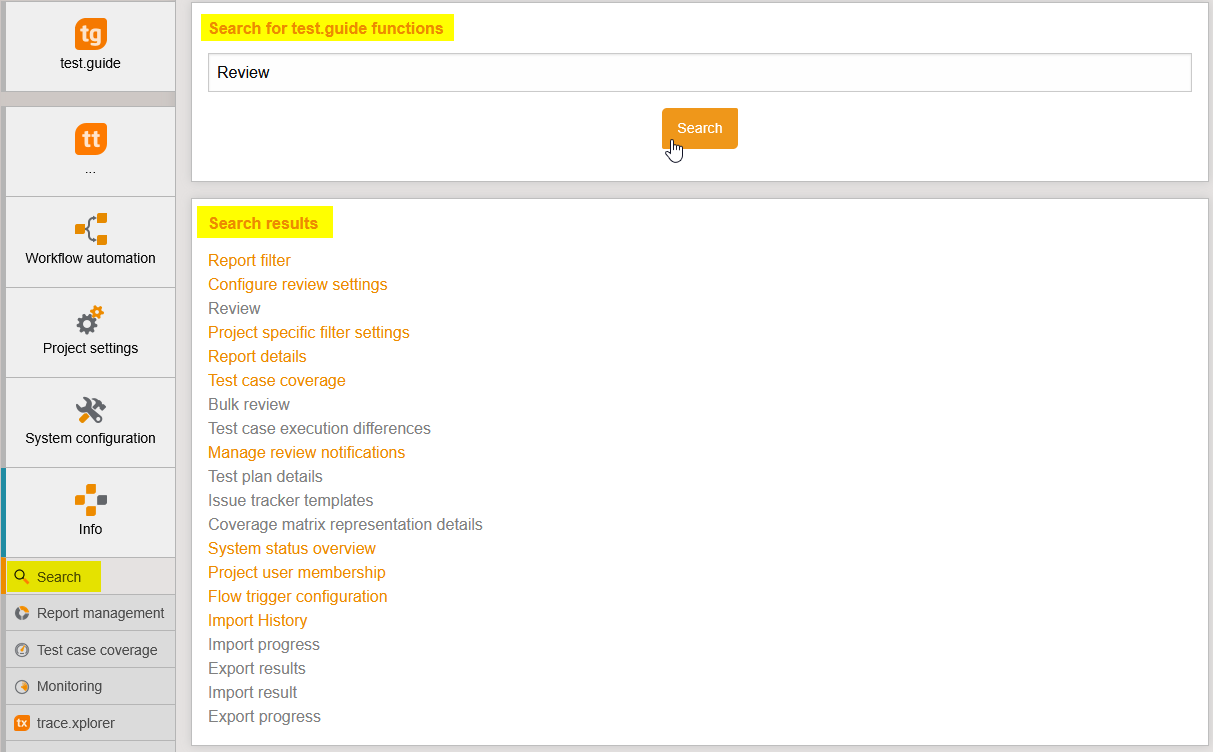Open Configure review settings
The width and height of the screenshot is (1213, 752).
tap(297, 284)
